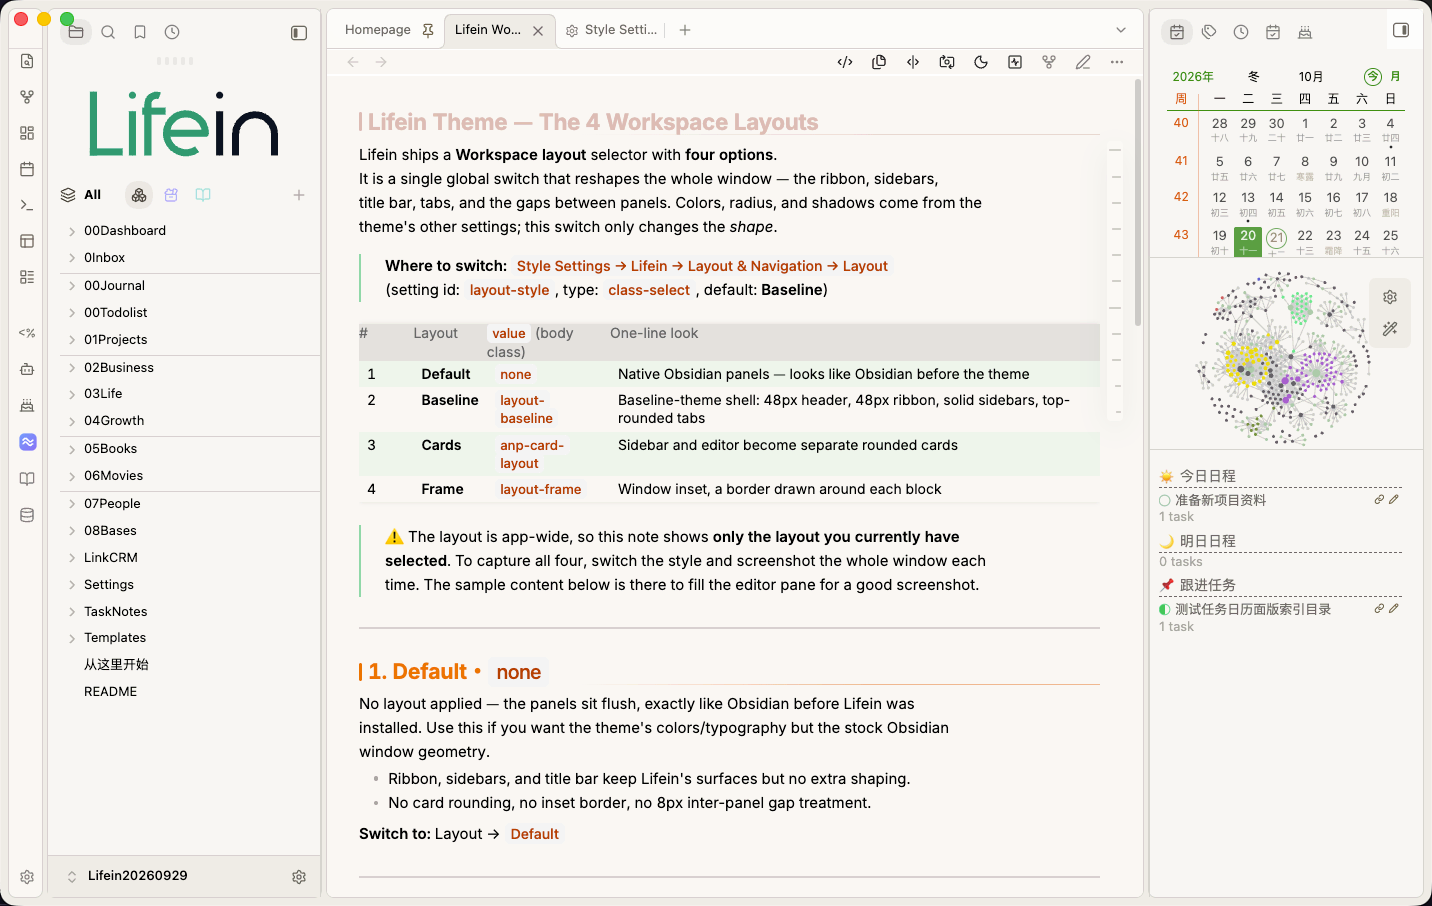
Task: Go back with the navigation arrow
Action: (x=353, y=62)
